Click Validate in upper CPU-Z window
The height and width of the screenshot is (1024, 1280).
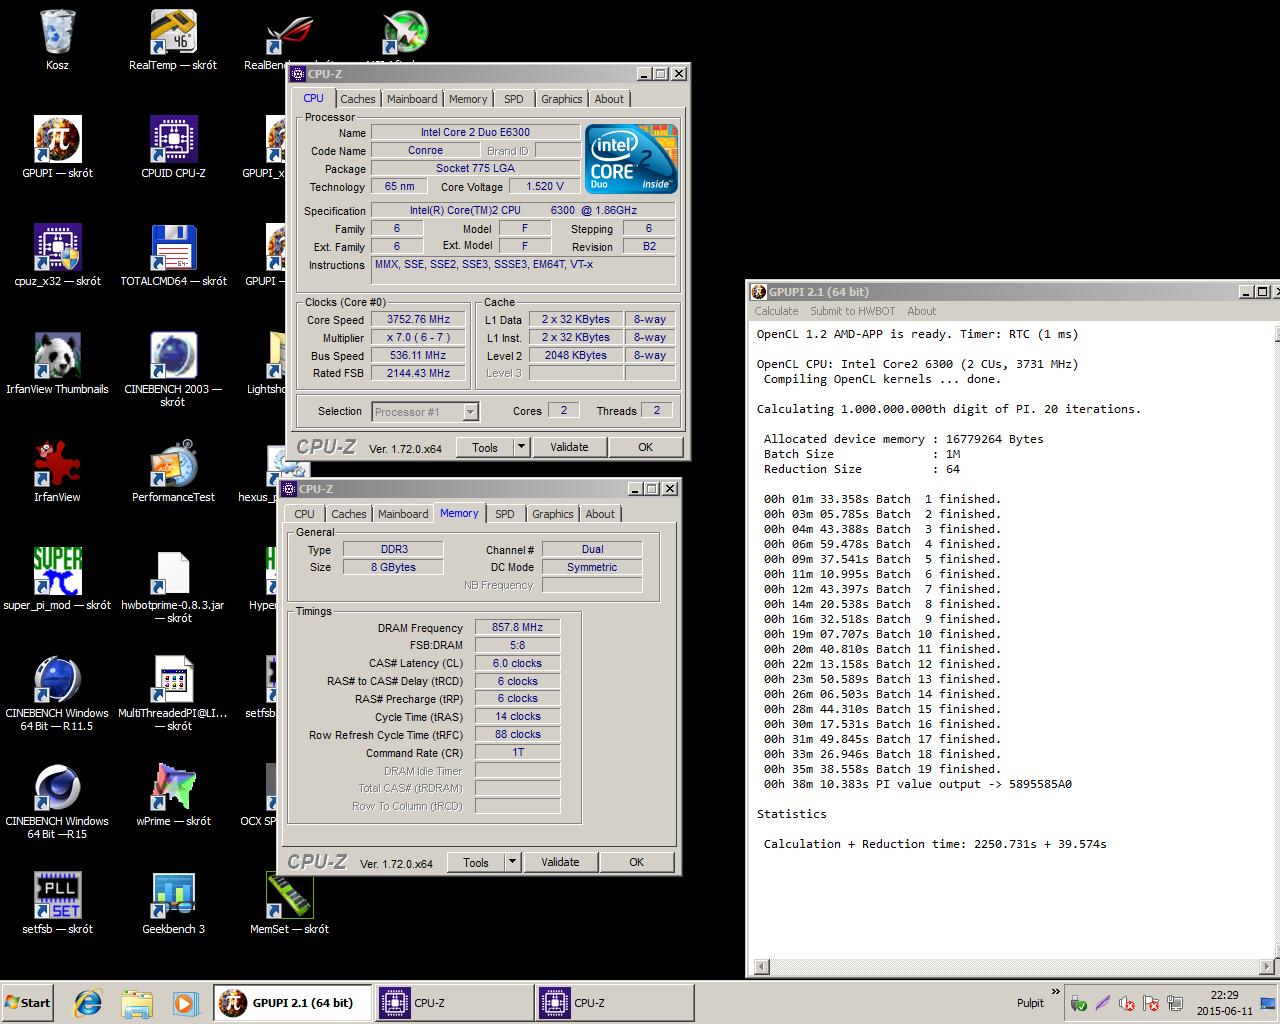(569, 447)
